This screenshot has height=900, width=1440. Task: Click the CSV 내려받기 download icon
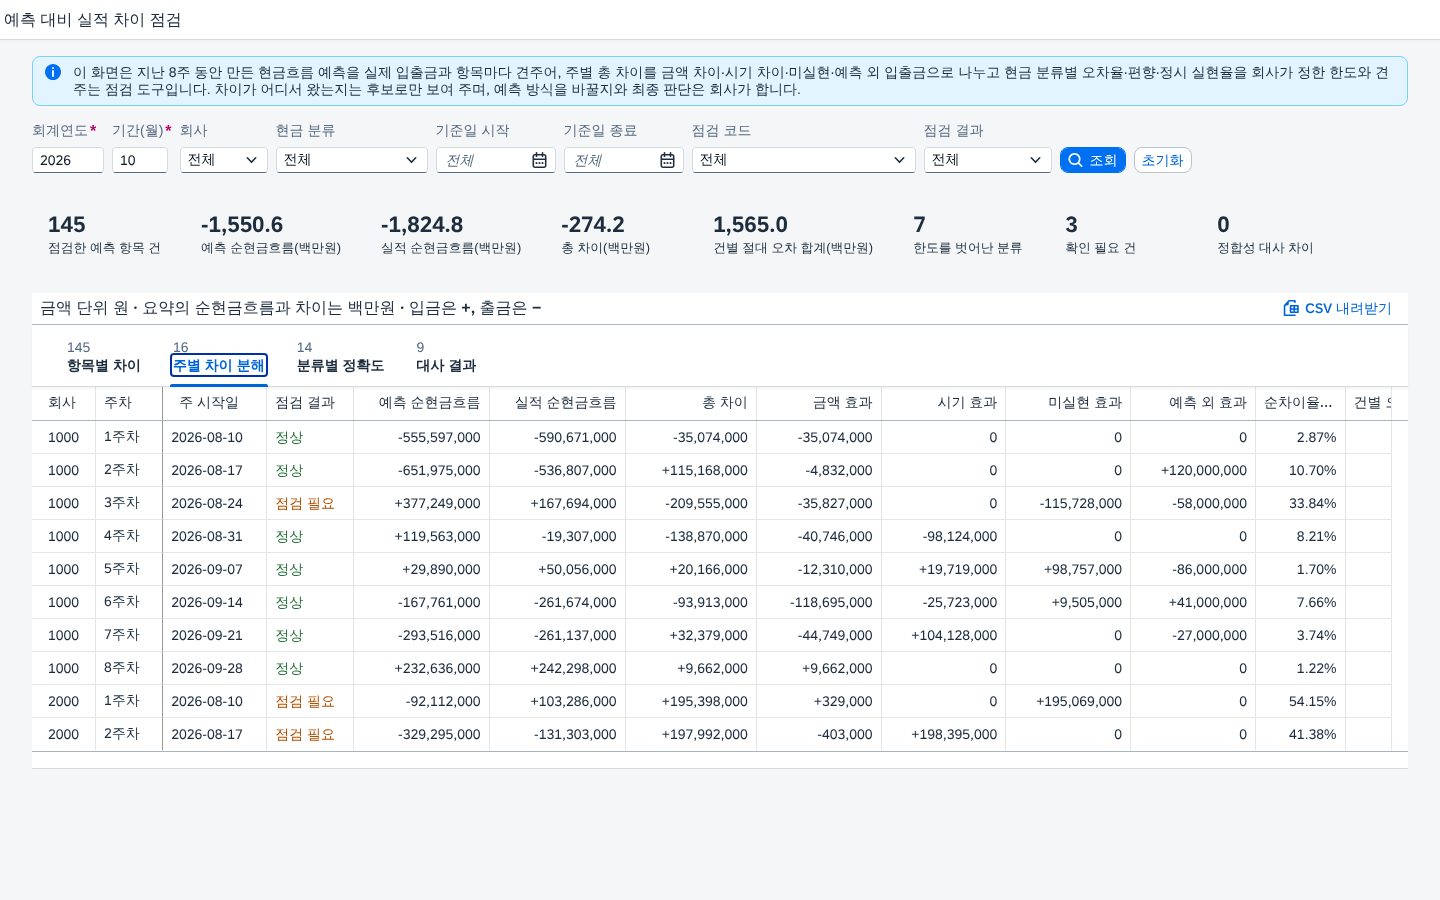[x=1291, y=308]
